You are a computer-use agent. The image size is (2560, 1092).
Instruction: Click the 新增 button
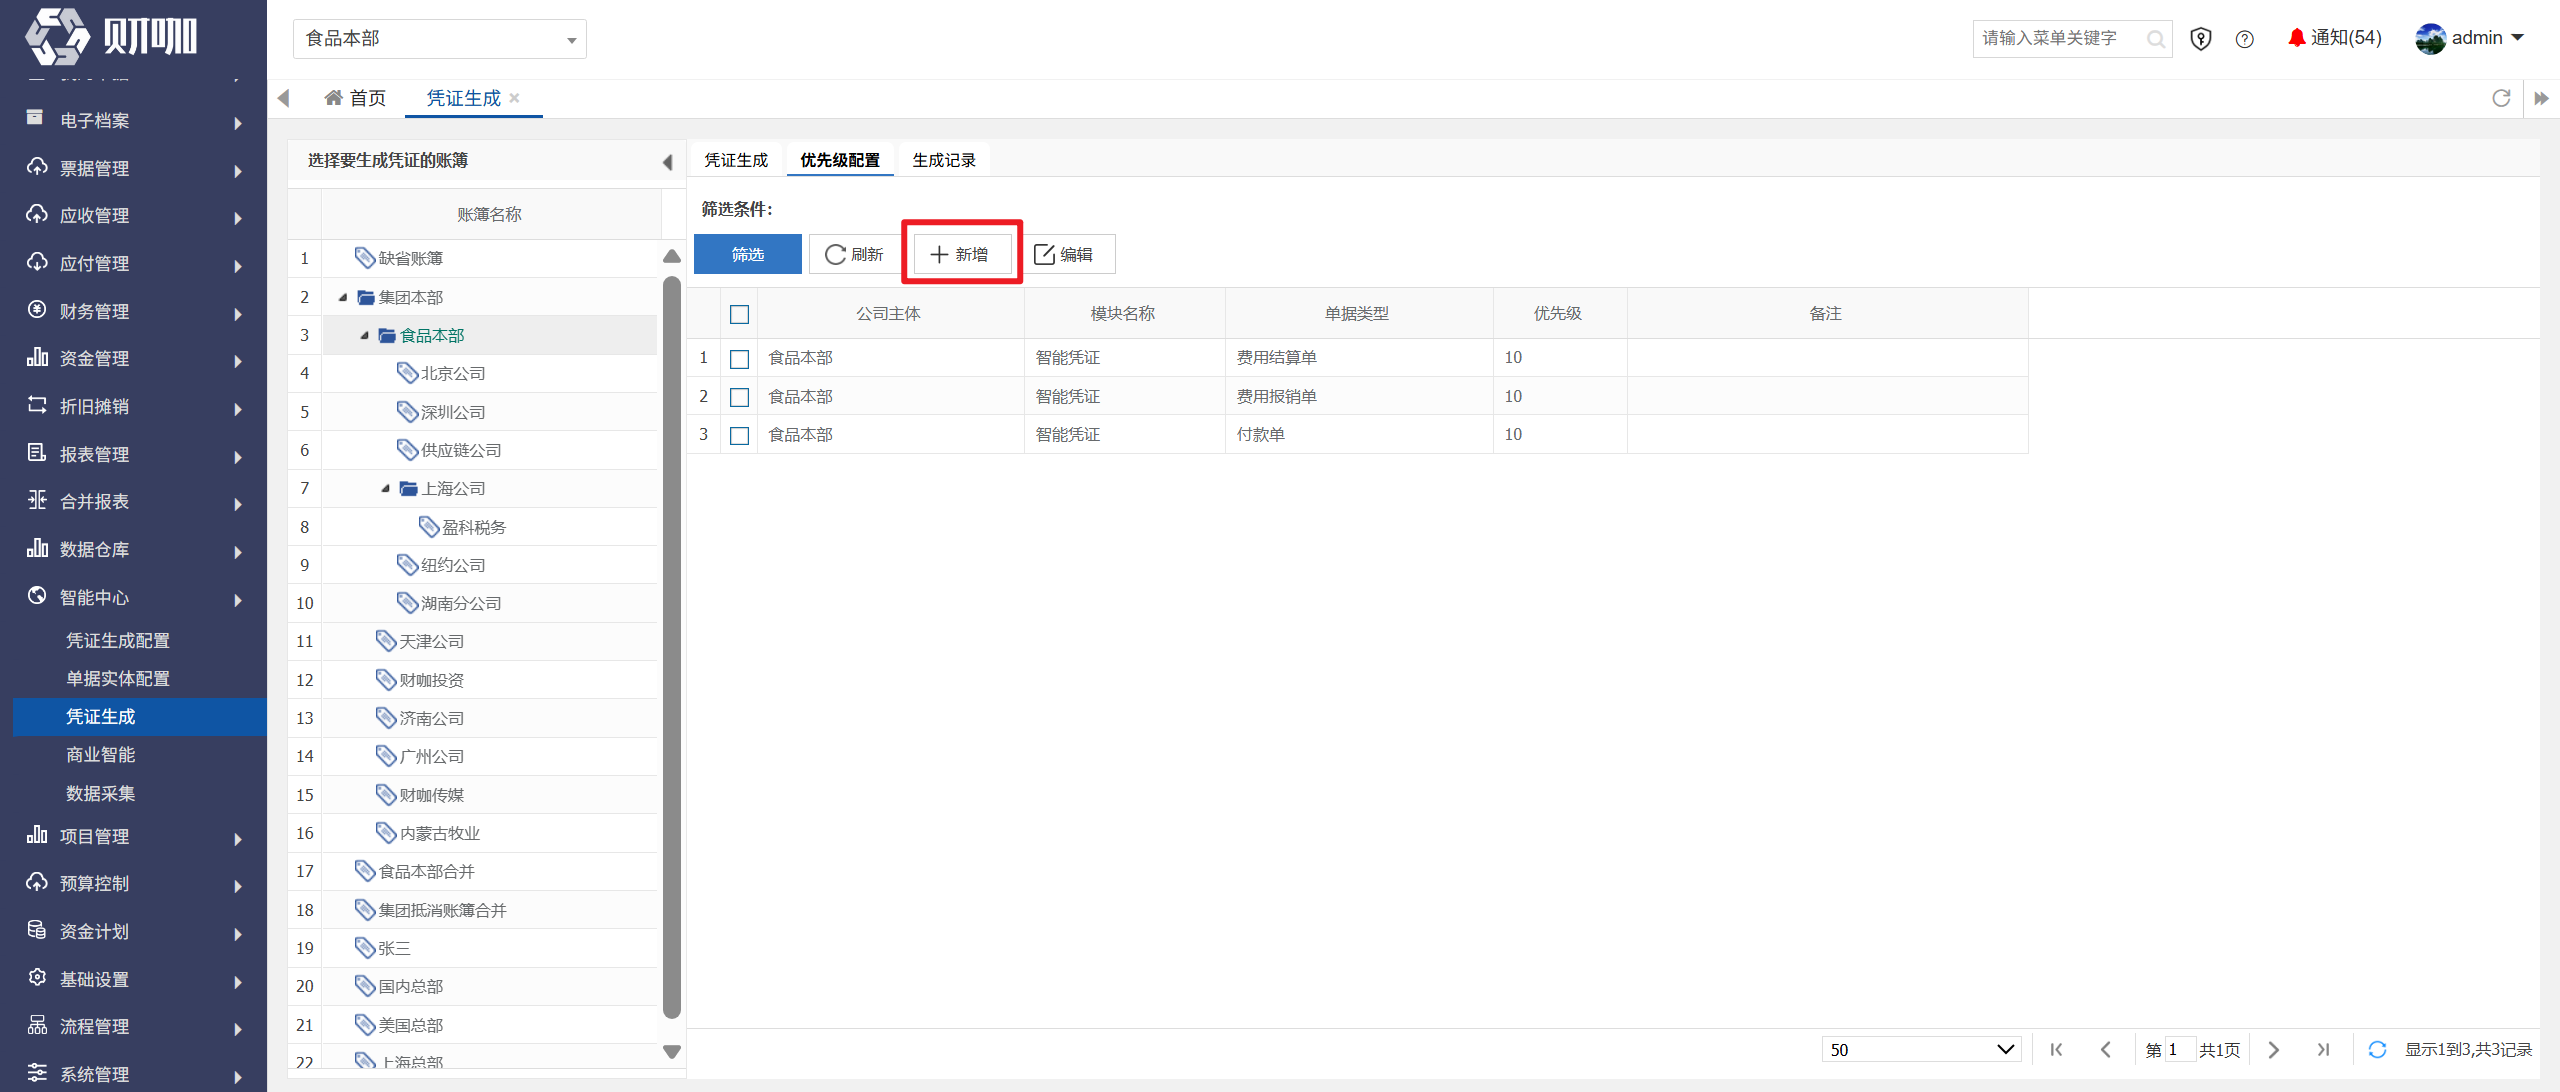point(961,254)
